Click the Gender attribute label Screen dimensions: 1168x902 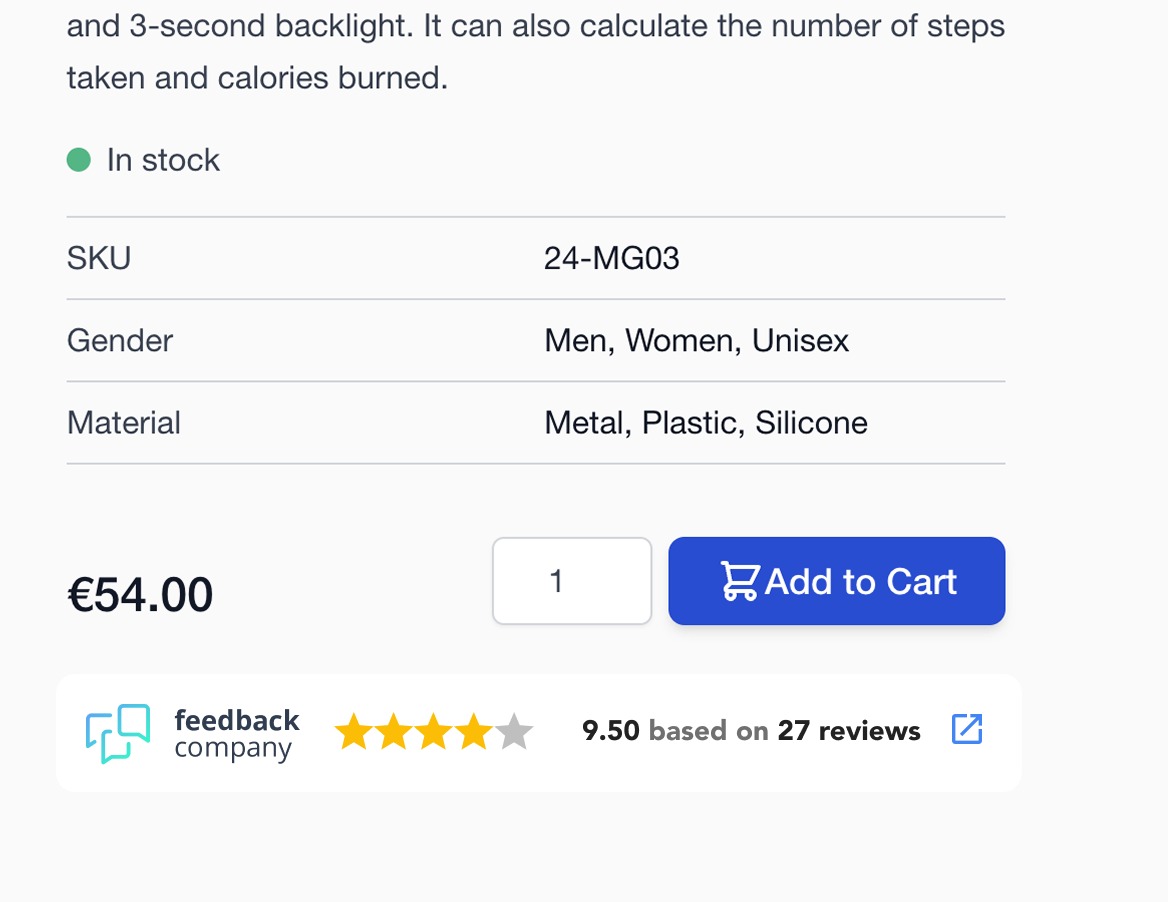click(120, 341)
